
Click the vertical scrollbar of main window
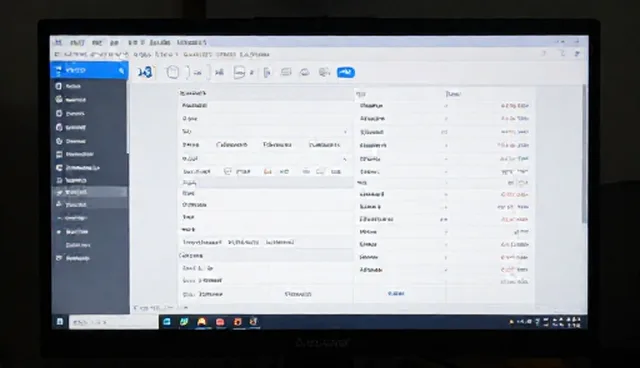tap(584, 154)
